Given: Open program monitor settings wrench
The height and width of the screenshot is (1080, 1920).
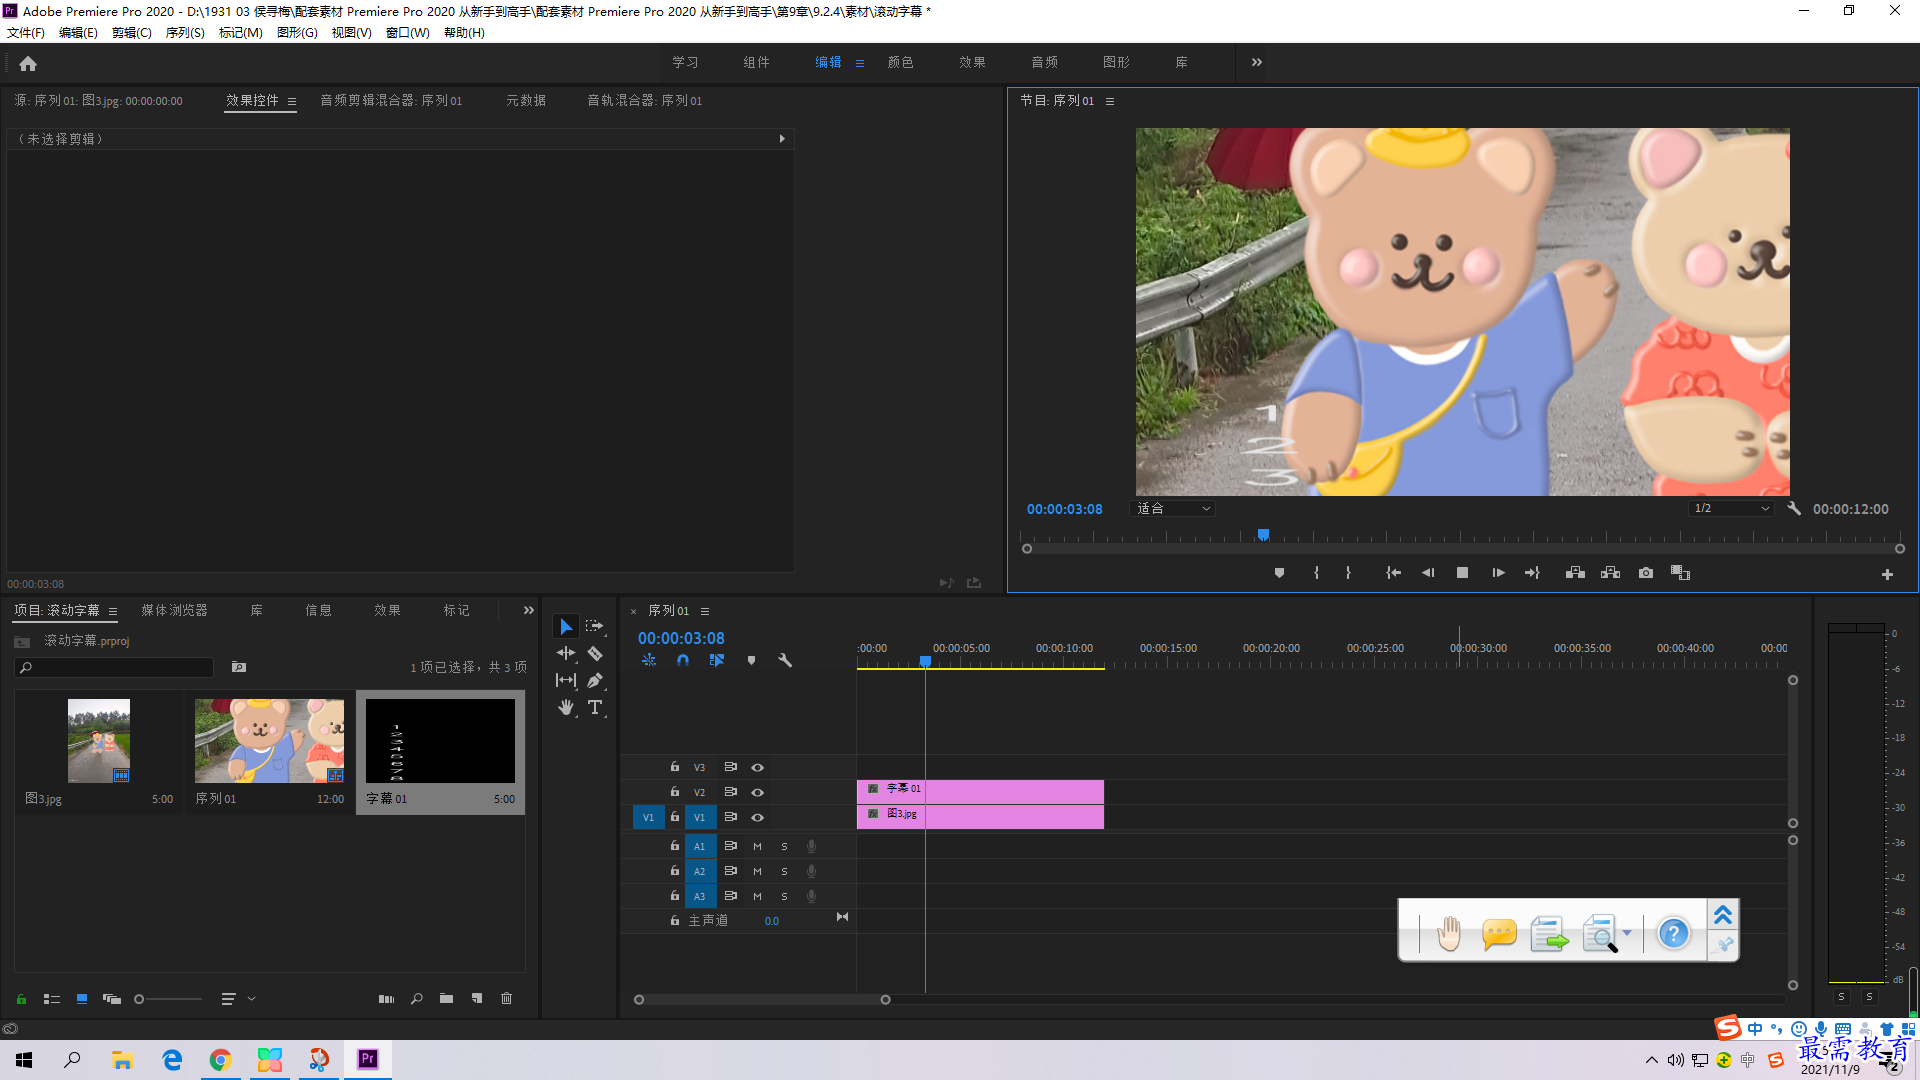Looking at the screenshot, I should tap(1794, 508).
